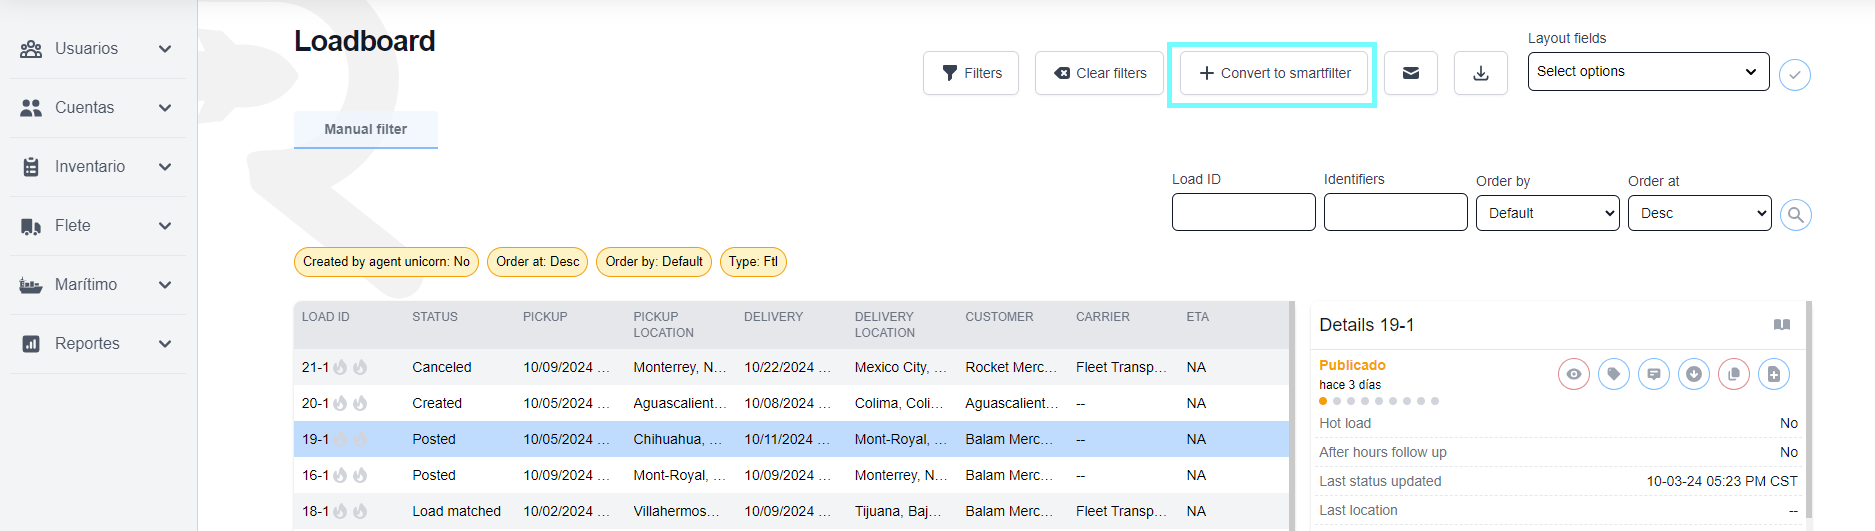The image size is (1875, 531).
Task: Click the Publicado status label in Details
Action: 1352,365
